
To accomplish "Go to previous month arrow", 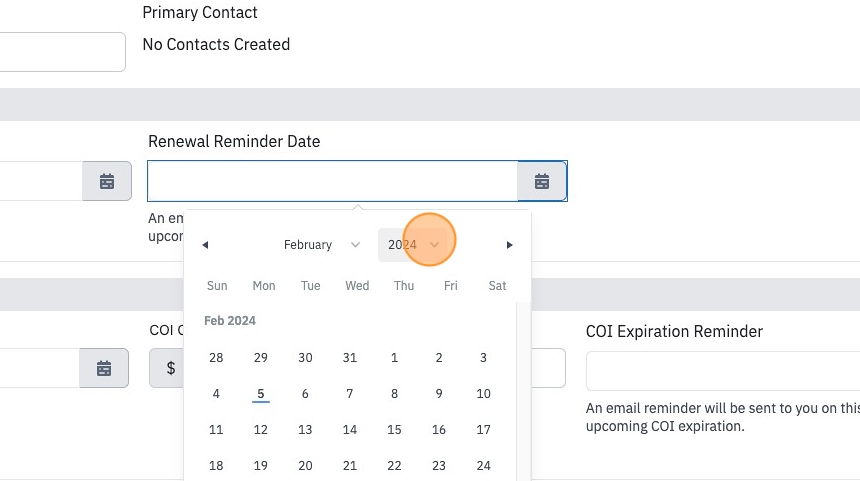I will pos(205,245).
